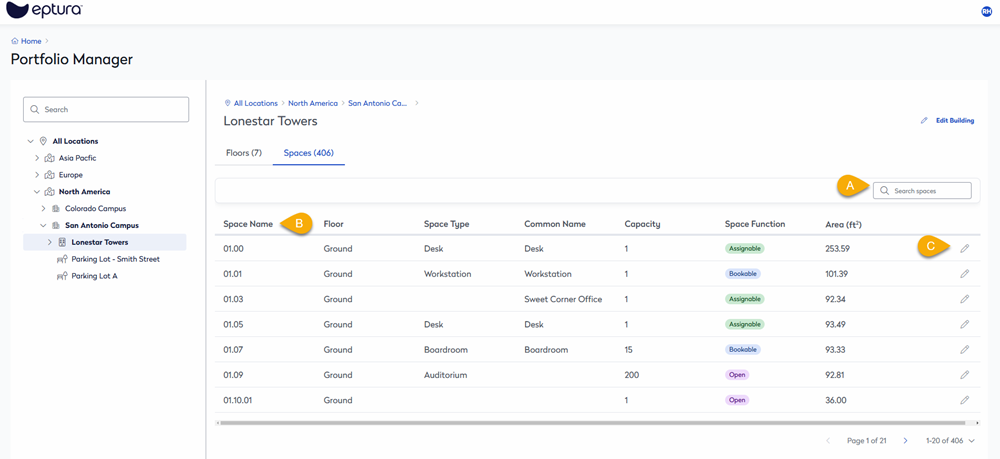
Task: Open San Antonio Ca... breadcrumb link
Action: click(378, 103)
